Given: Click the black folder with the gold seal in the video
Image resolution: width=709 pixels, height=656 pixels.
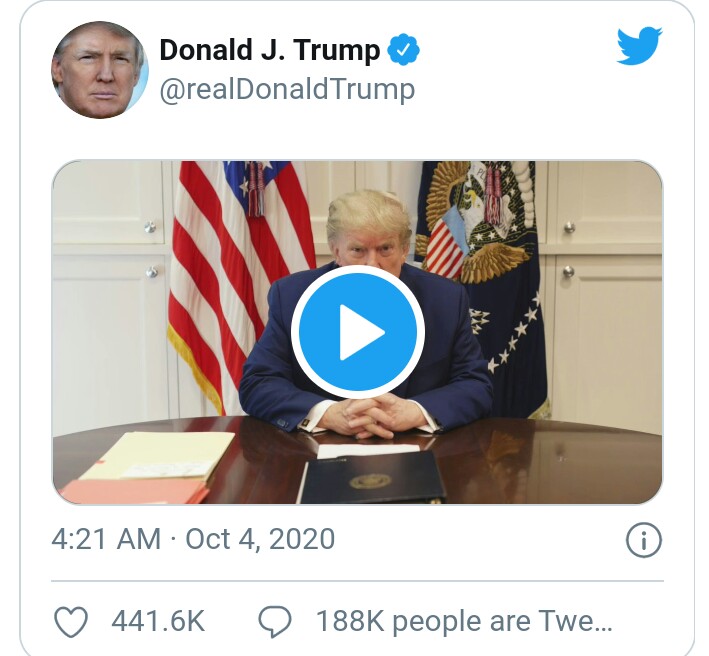Looking at the screenshot, I should pyautogui.click(x=372, y=477).
